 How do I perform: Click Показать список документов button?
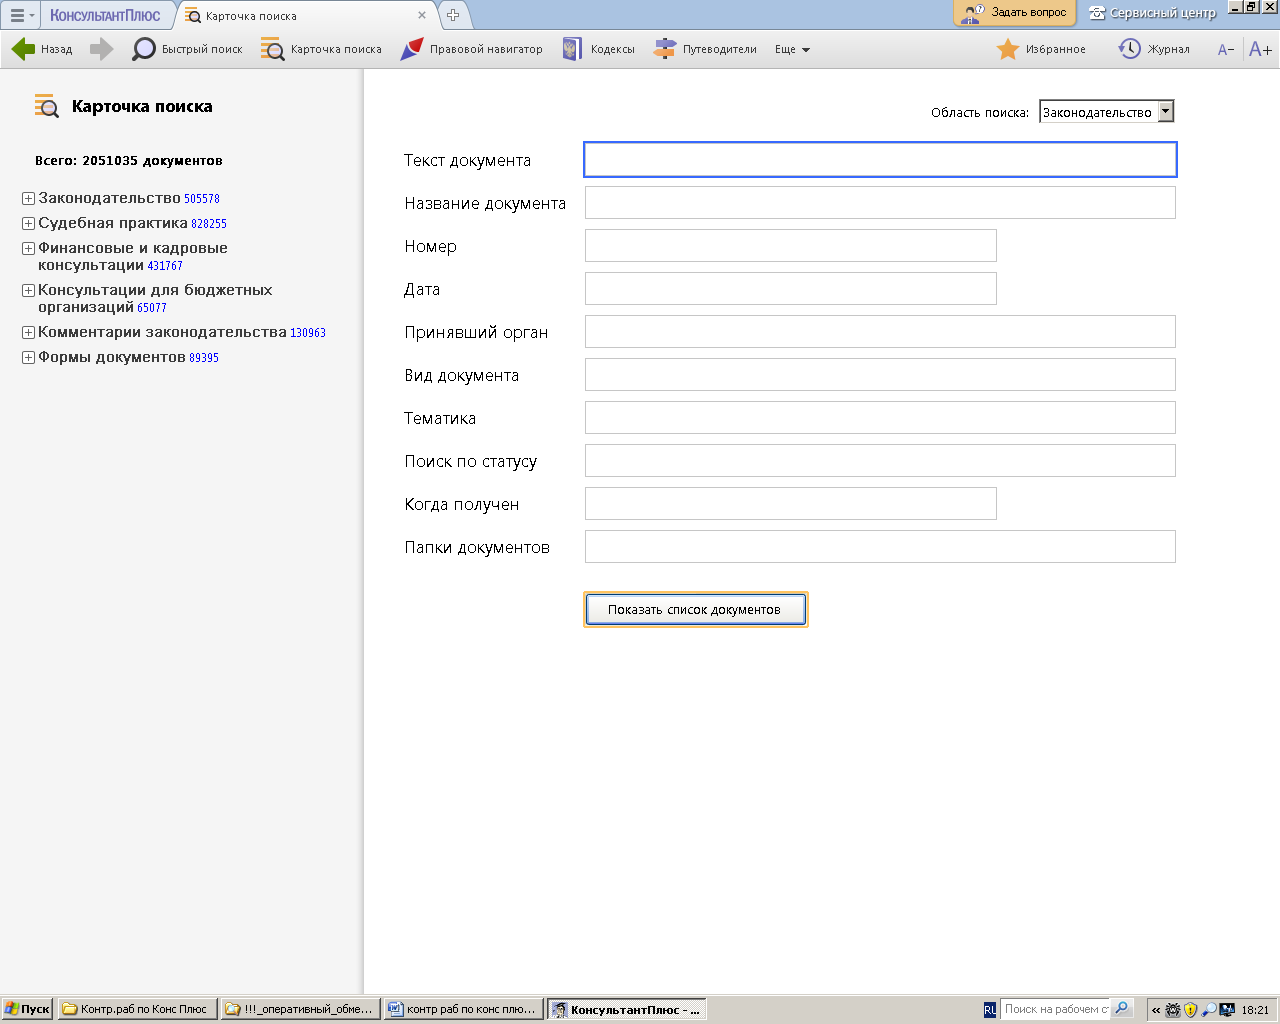[x=695, y=610]
